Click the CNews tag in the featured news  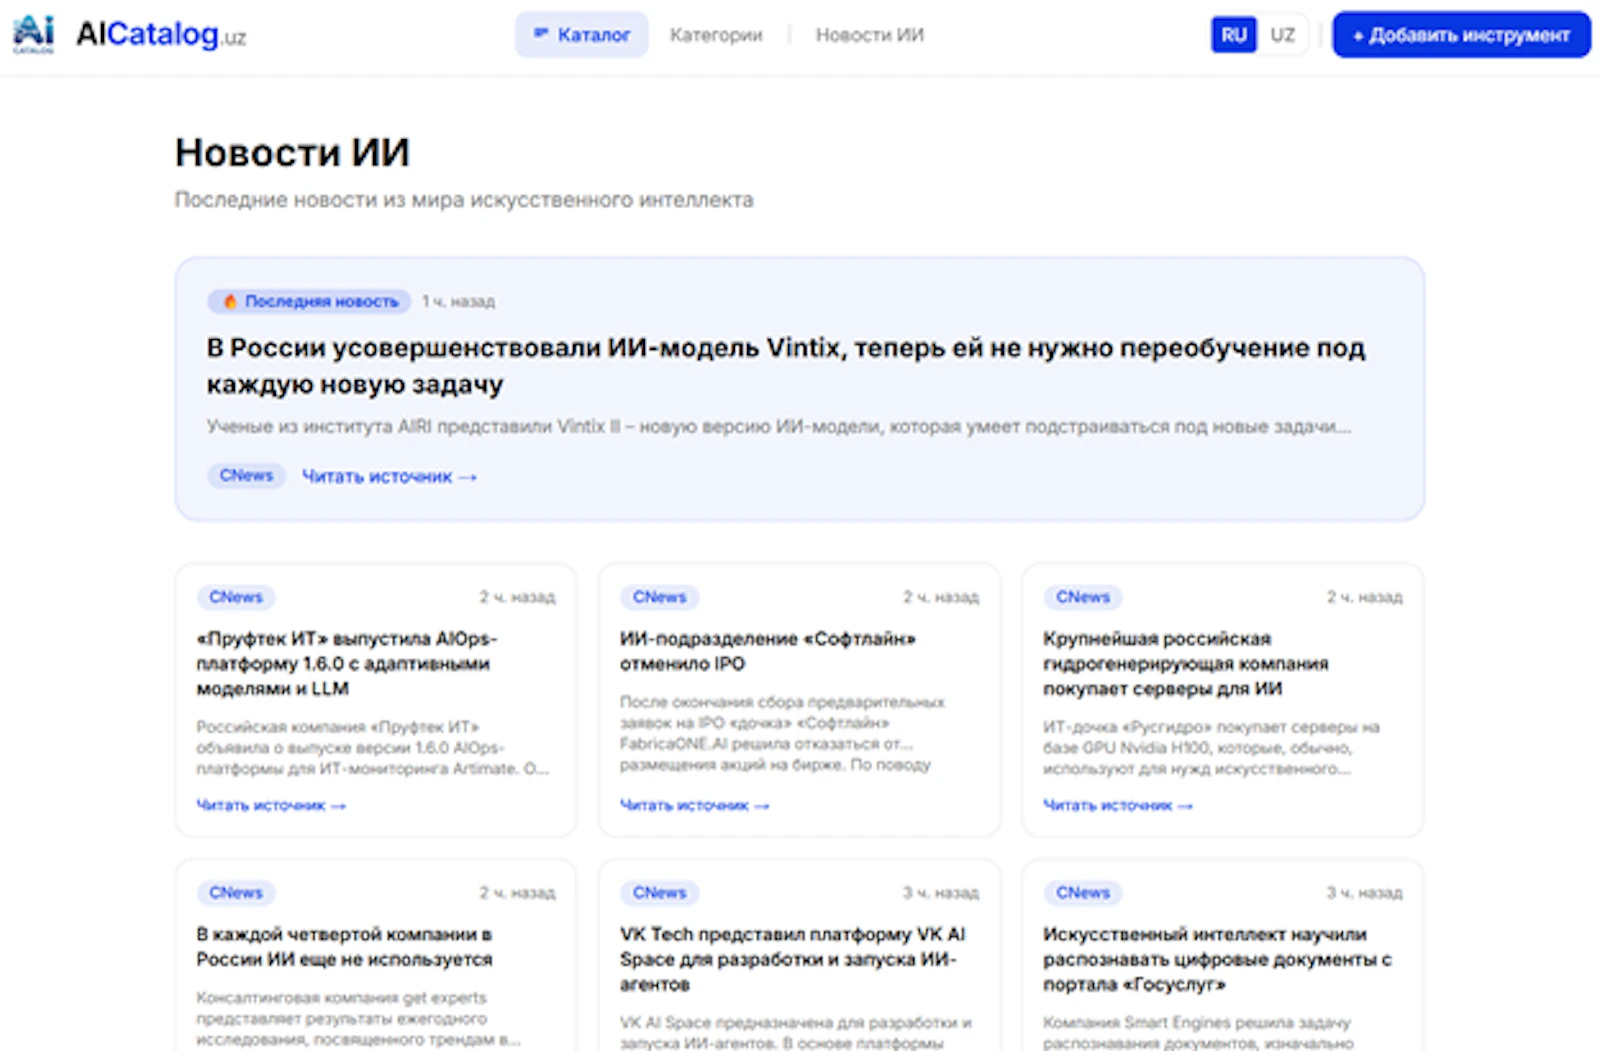pyautogui.click(x=246, y=476)
